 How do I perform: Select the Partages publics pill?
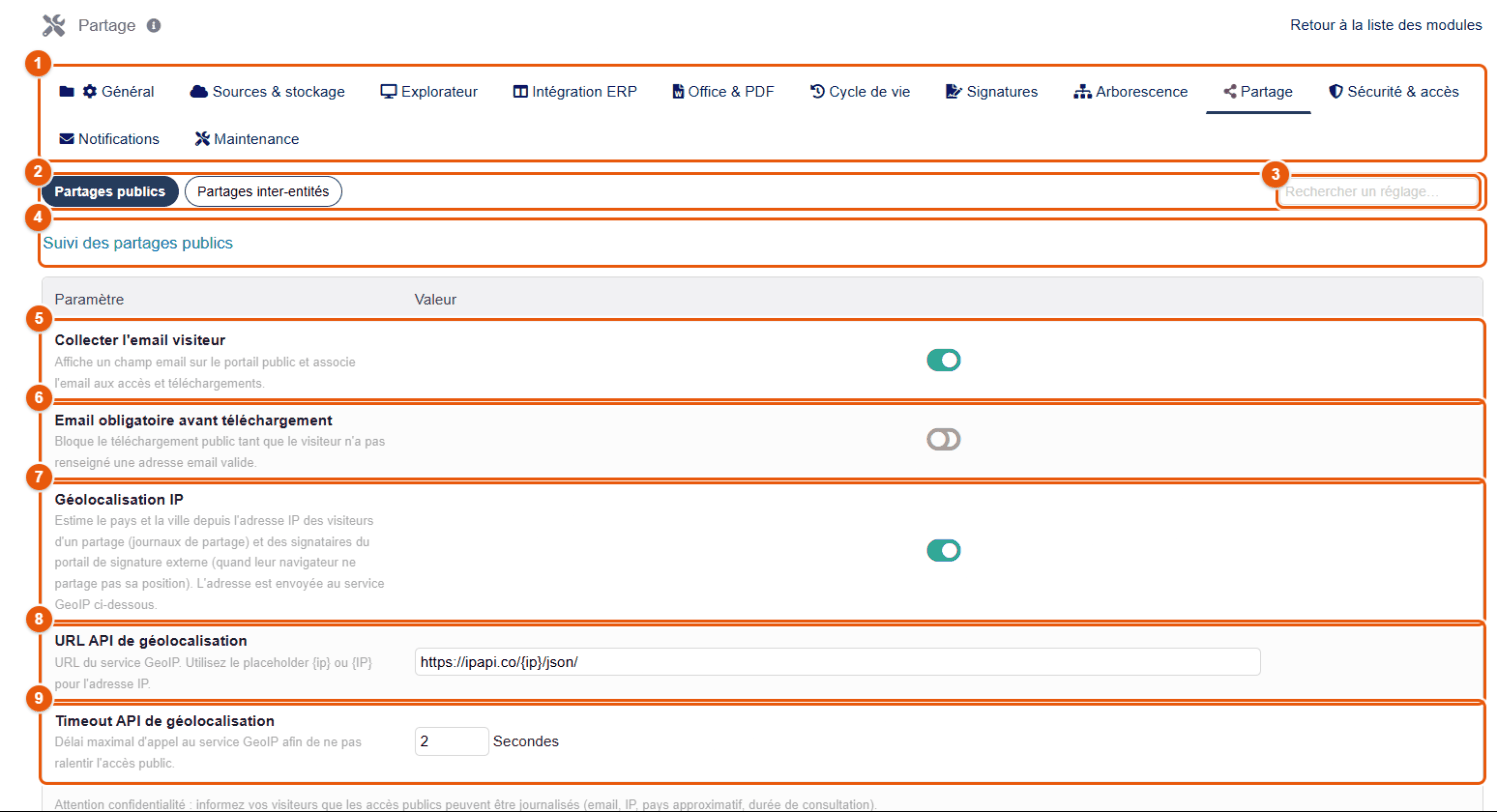pyautogui.click(x=110, y=191)
